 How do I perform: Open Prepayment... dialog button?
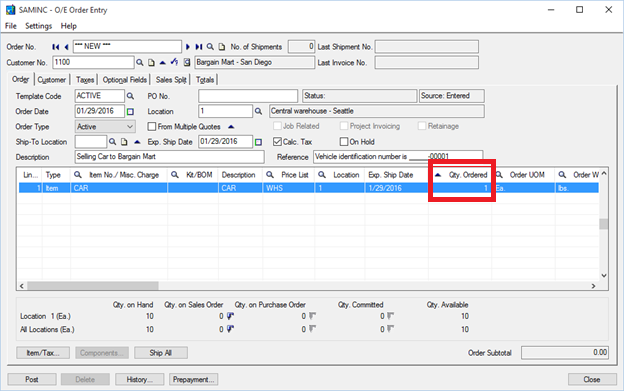coord(193,379)
